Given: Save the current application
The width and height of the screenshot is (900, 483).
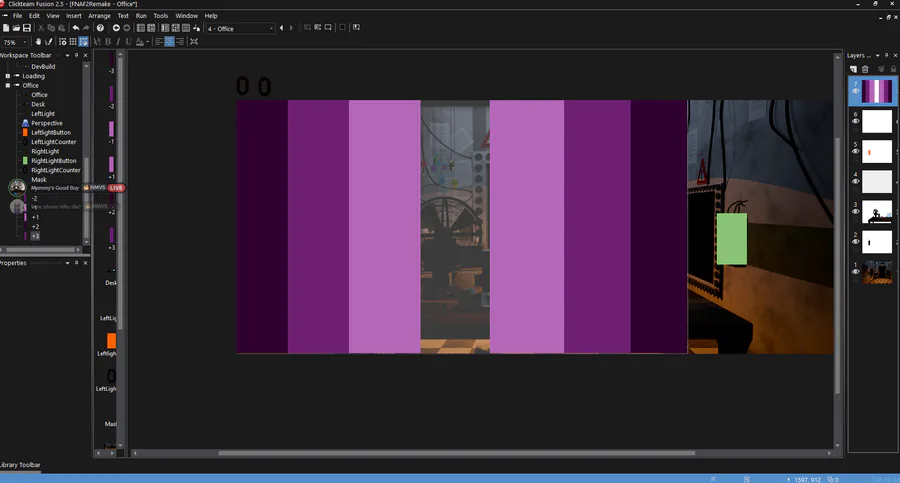Looking at the screenshot, I should coord(26,28).
